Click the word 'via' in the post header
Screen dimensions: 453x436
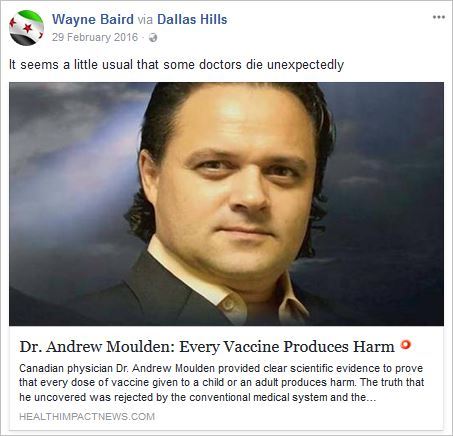pyautogui.click(x=145, y=20)
